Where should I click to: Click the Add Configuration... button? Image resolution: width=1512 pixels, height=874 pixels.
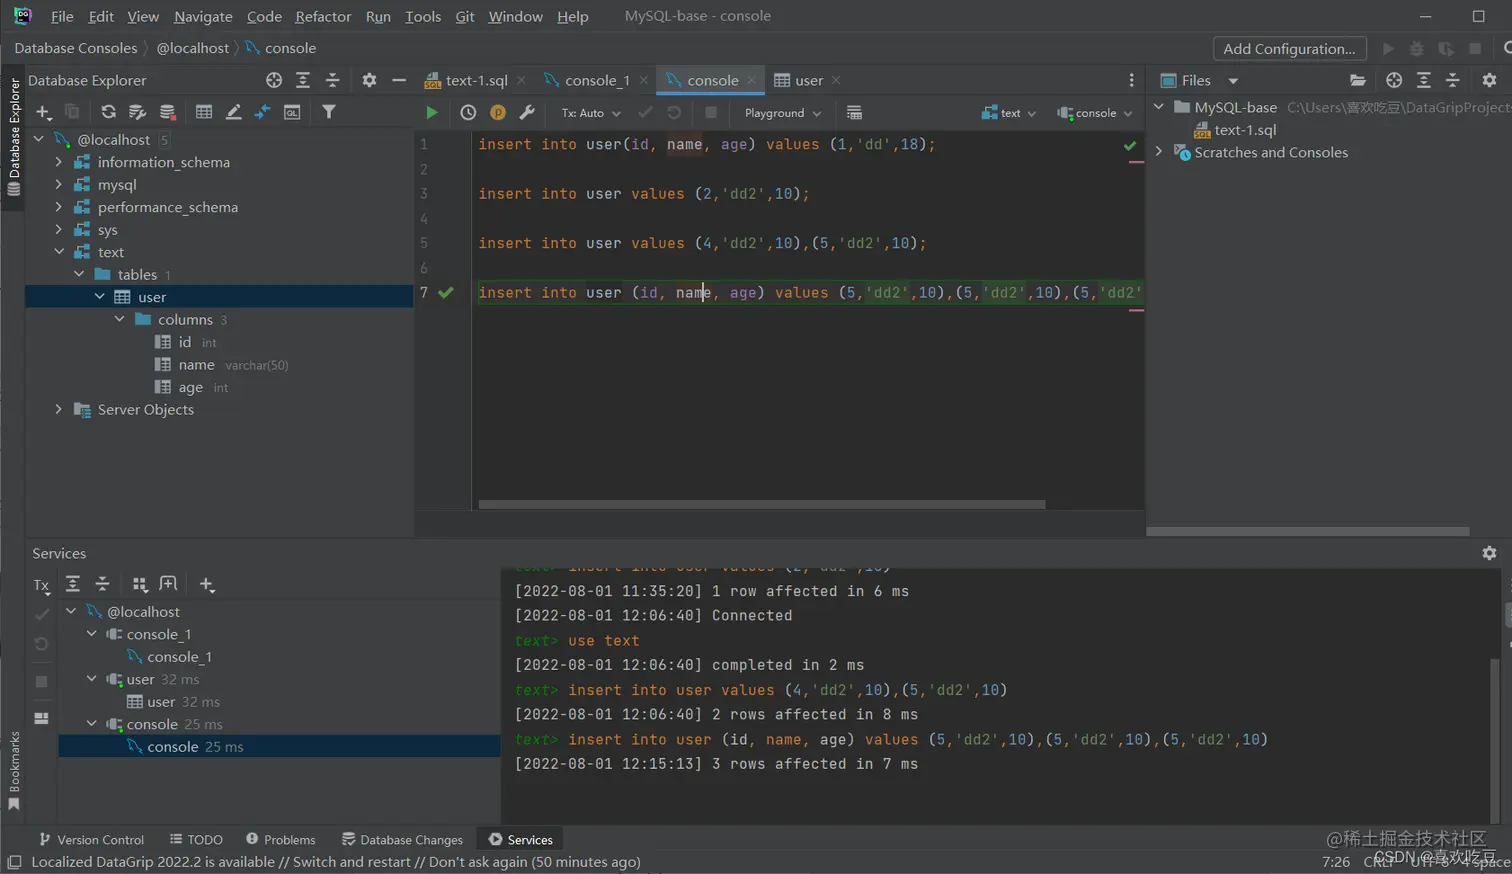[x=1289, y=48]
